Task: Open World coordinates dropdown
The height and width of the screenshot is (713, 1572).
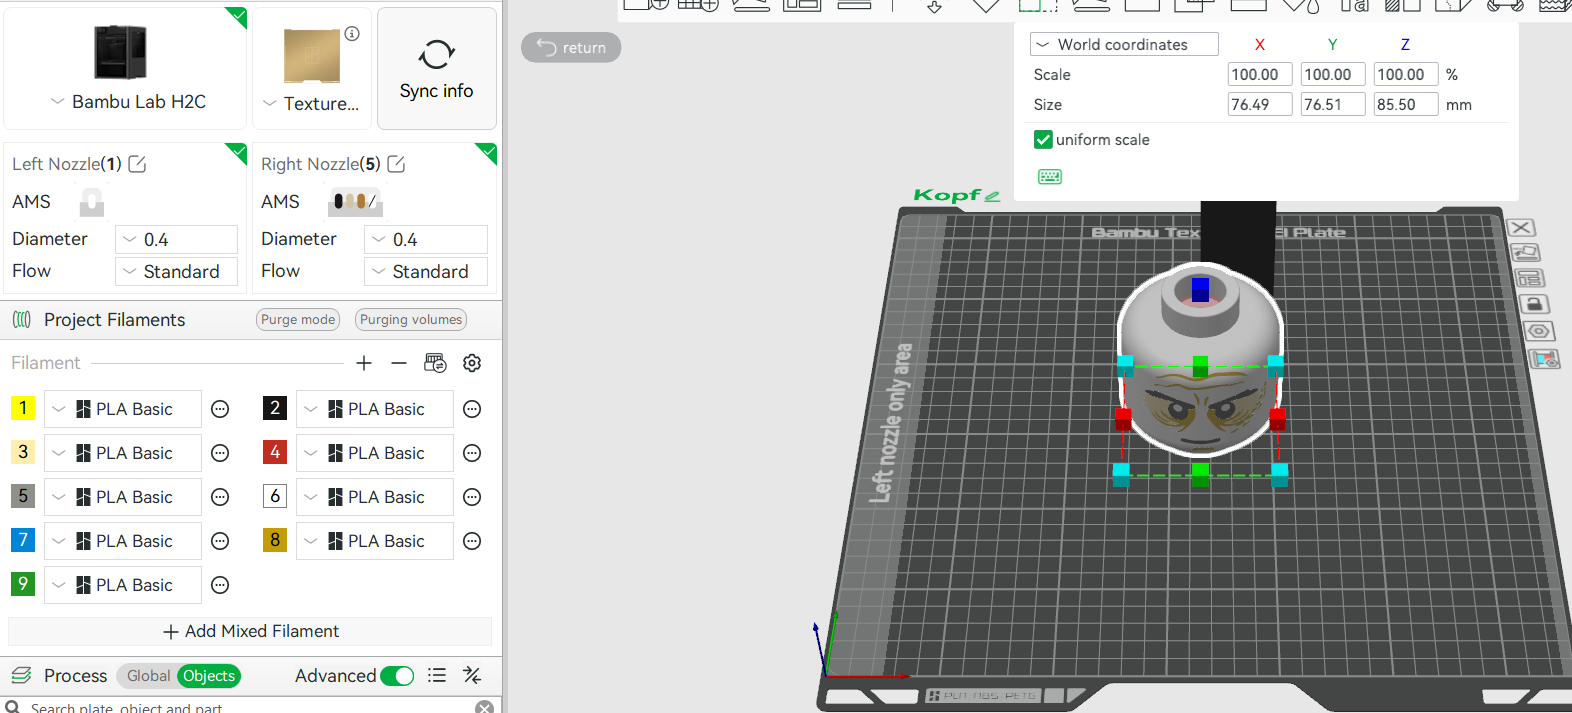Action: click(1124, 44)
